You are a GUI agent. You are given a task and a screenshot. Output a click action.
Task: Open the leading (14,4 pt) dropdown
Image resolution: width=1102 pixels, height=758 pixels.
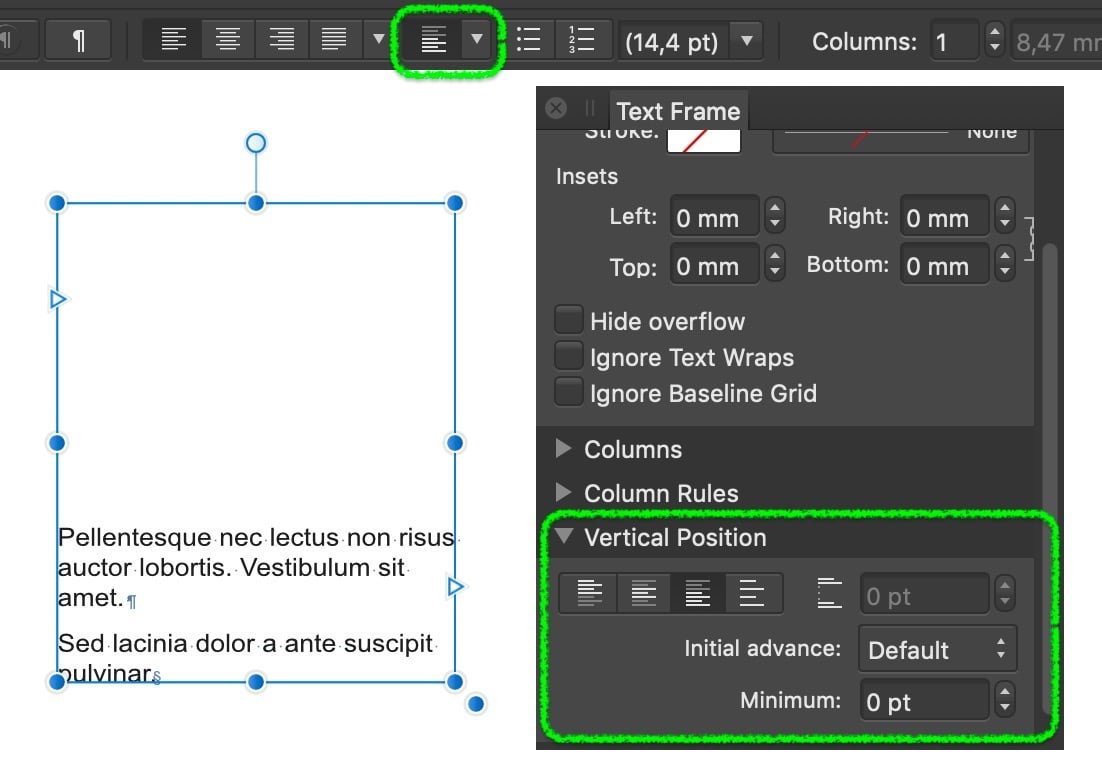(x=746, y=40)
